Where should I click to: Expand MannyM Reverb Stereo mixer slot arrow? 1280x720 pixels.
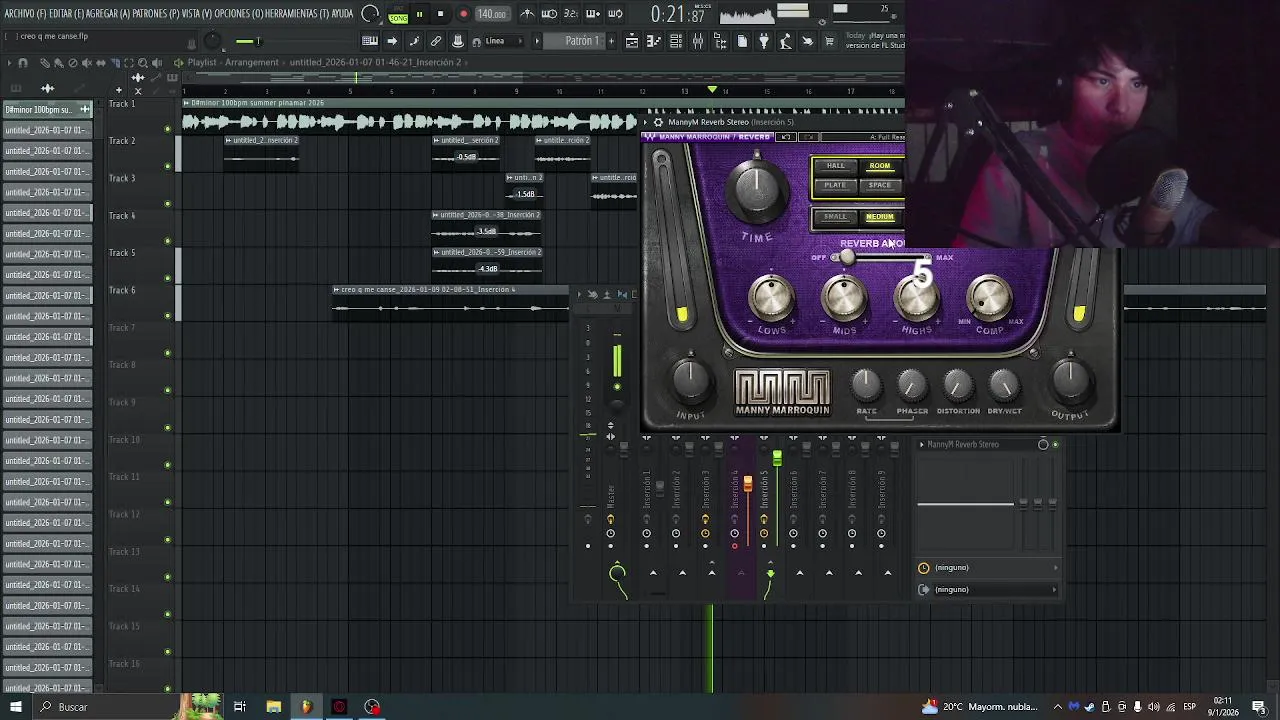click(922, 445)
